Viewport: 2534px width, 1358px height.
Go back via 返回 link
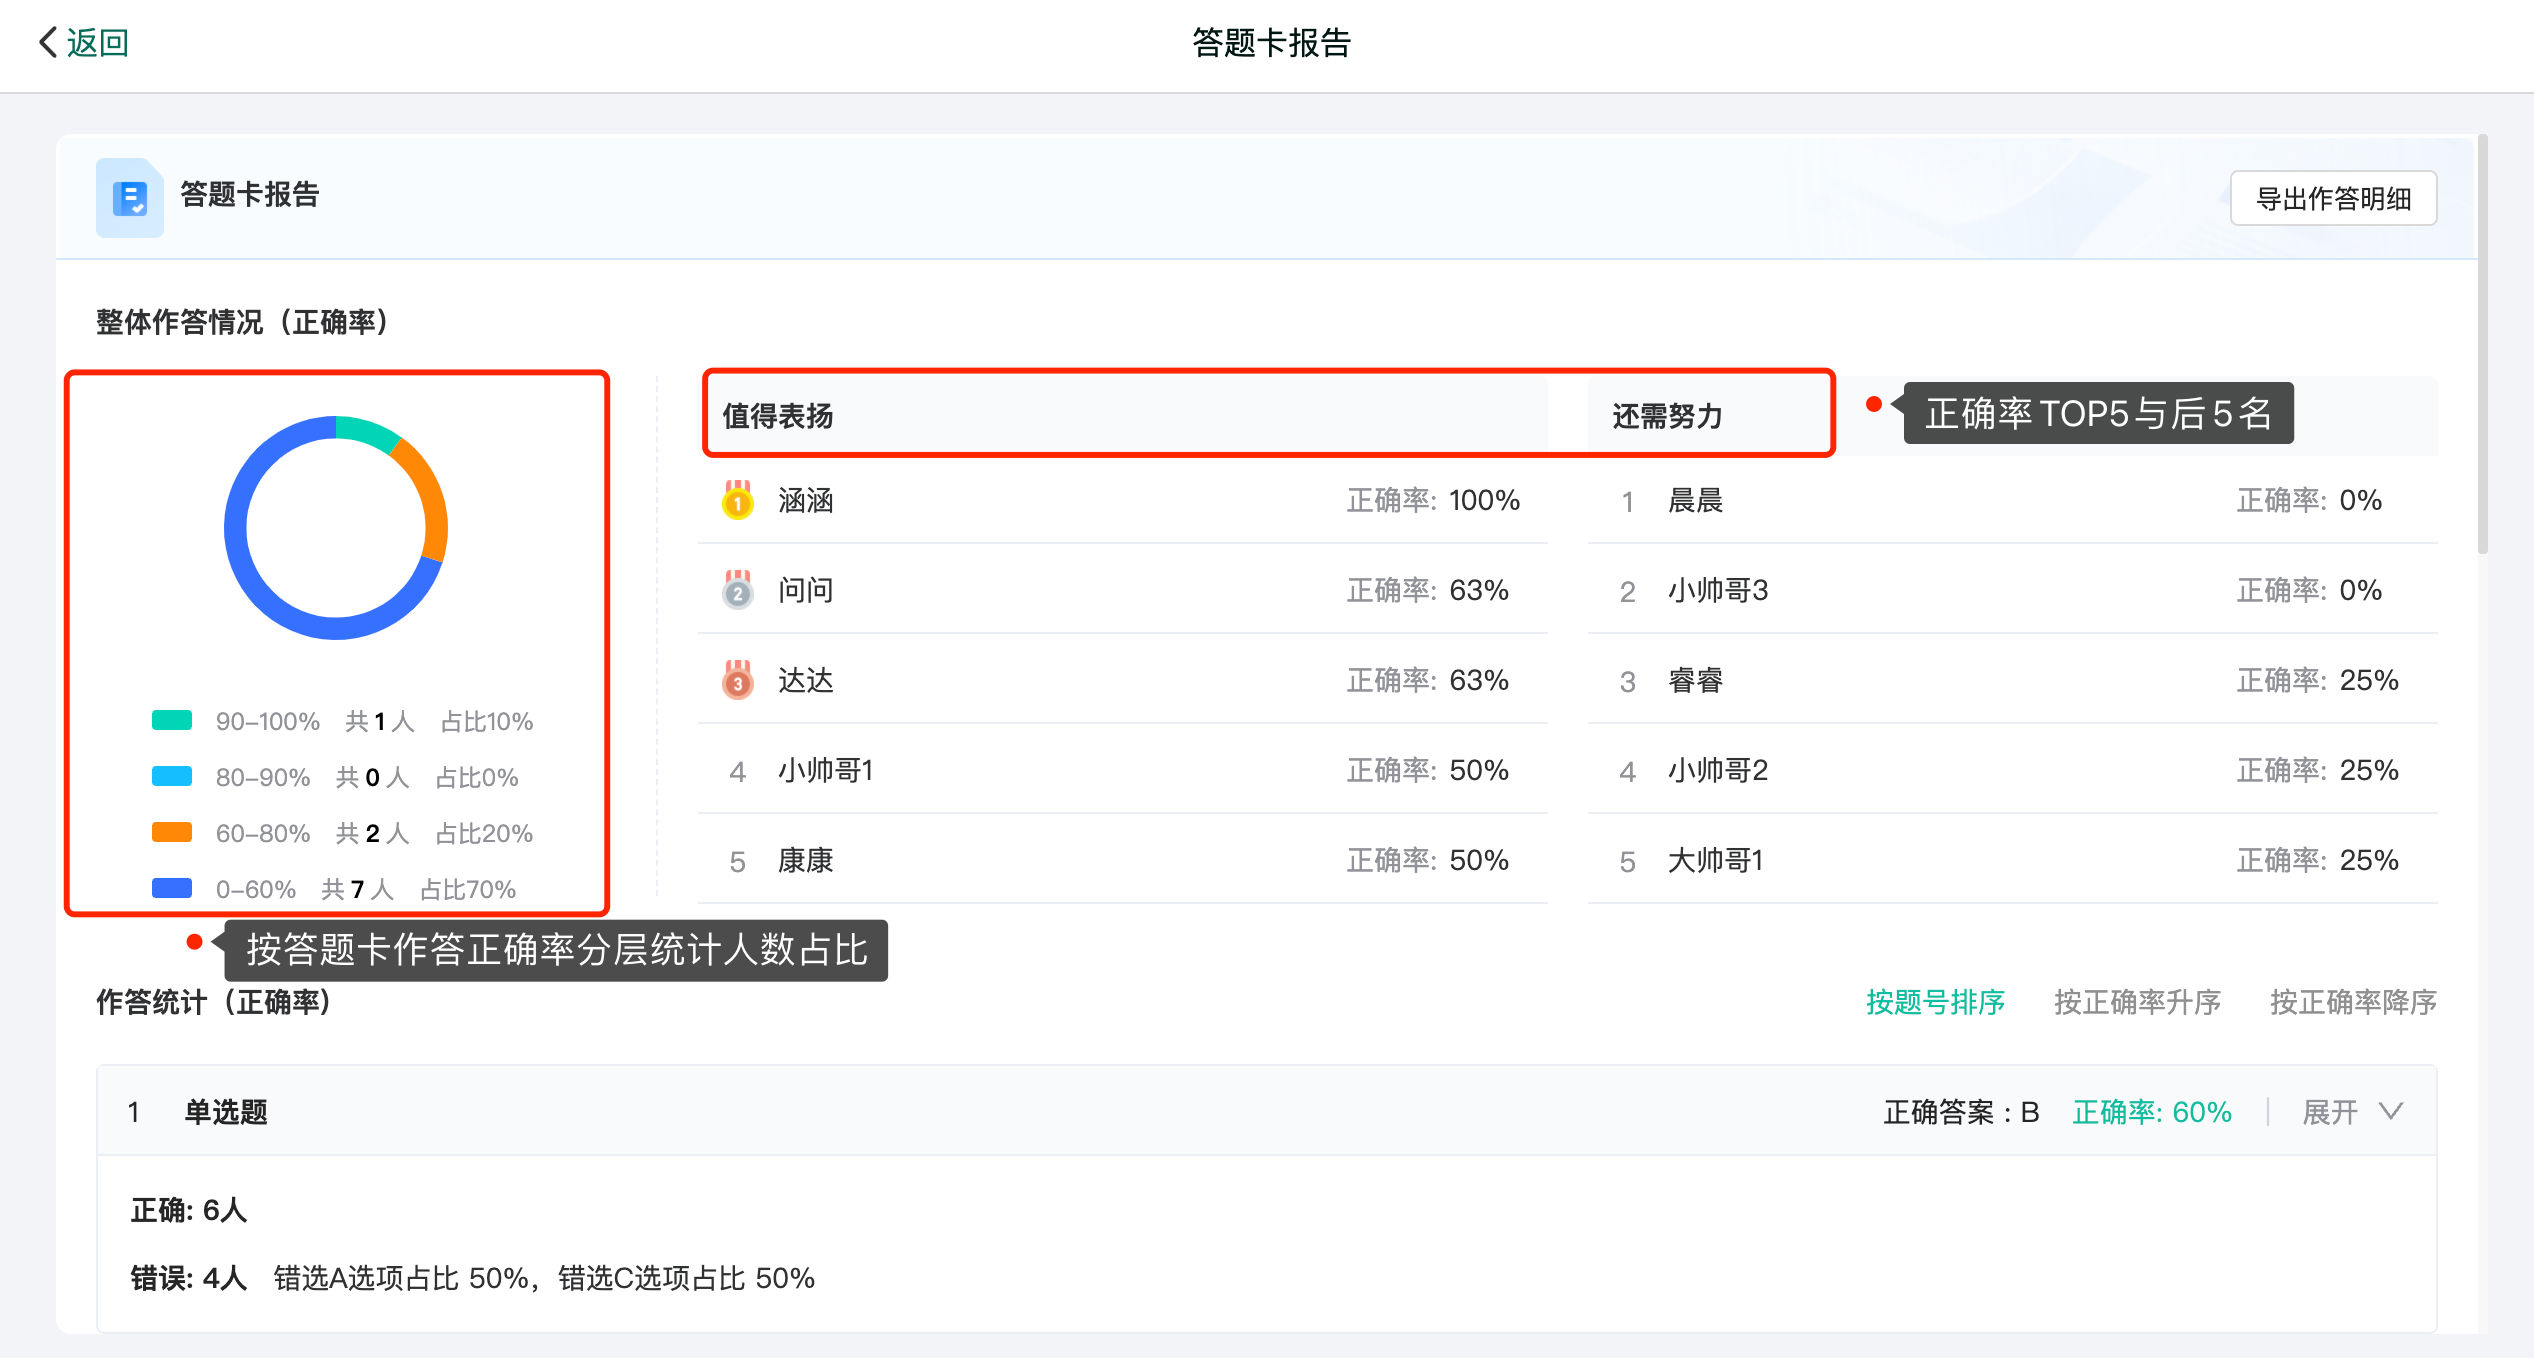pyautogui.click(x=97, y=42)
